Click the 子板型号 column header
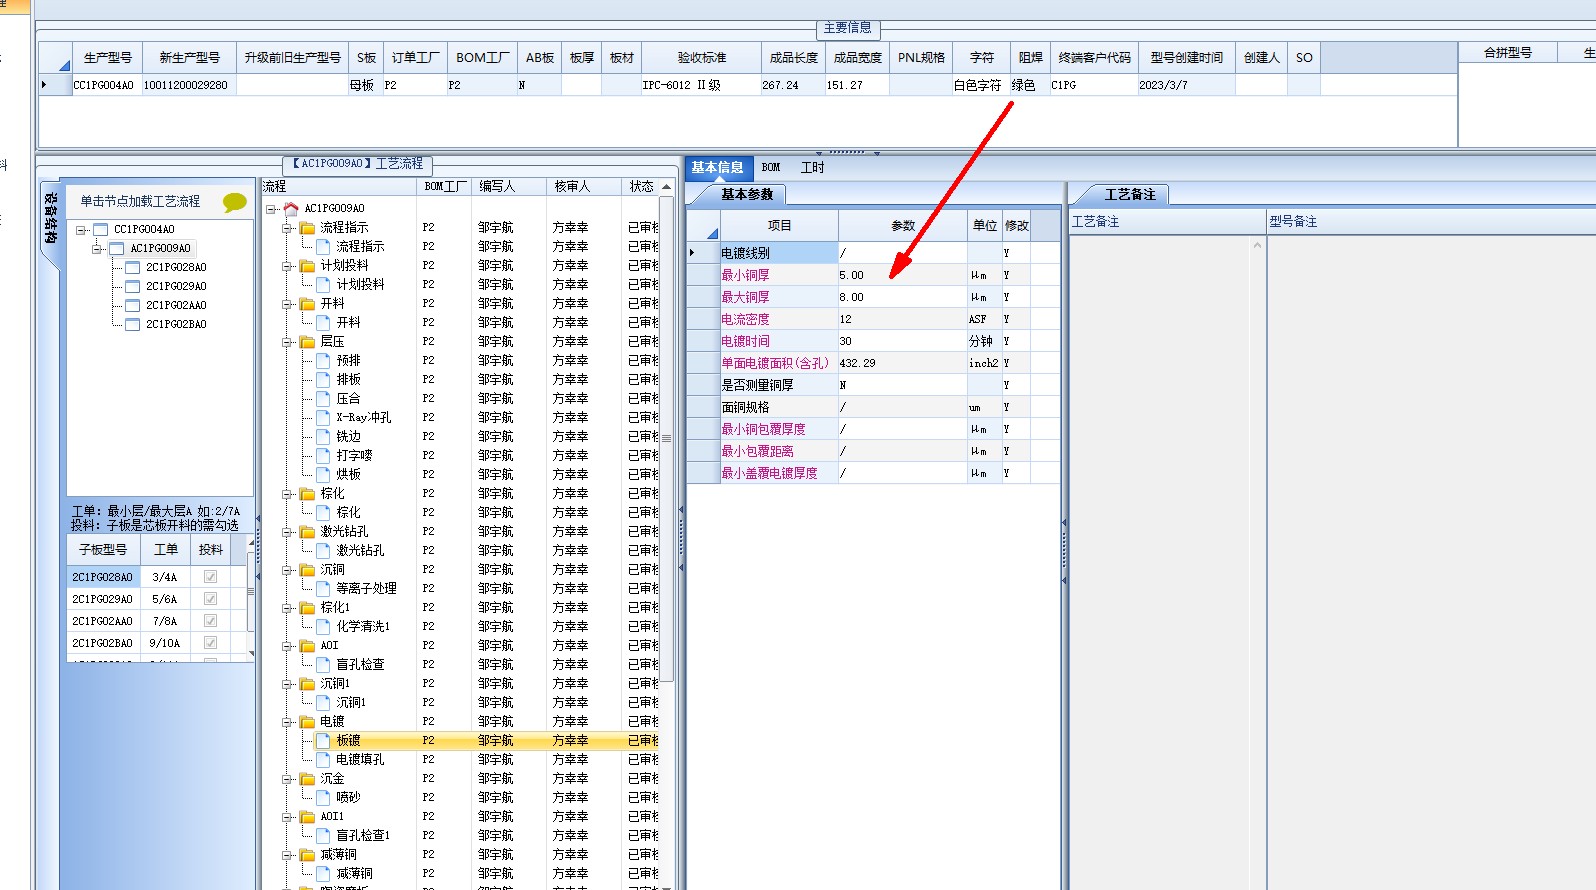Screen dimensions: 1596x890 point(103,550)
